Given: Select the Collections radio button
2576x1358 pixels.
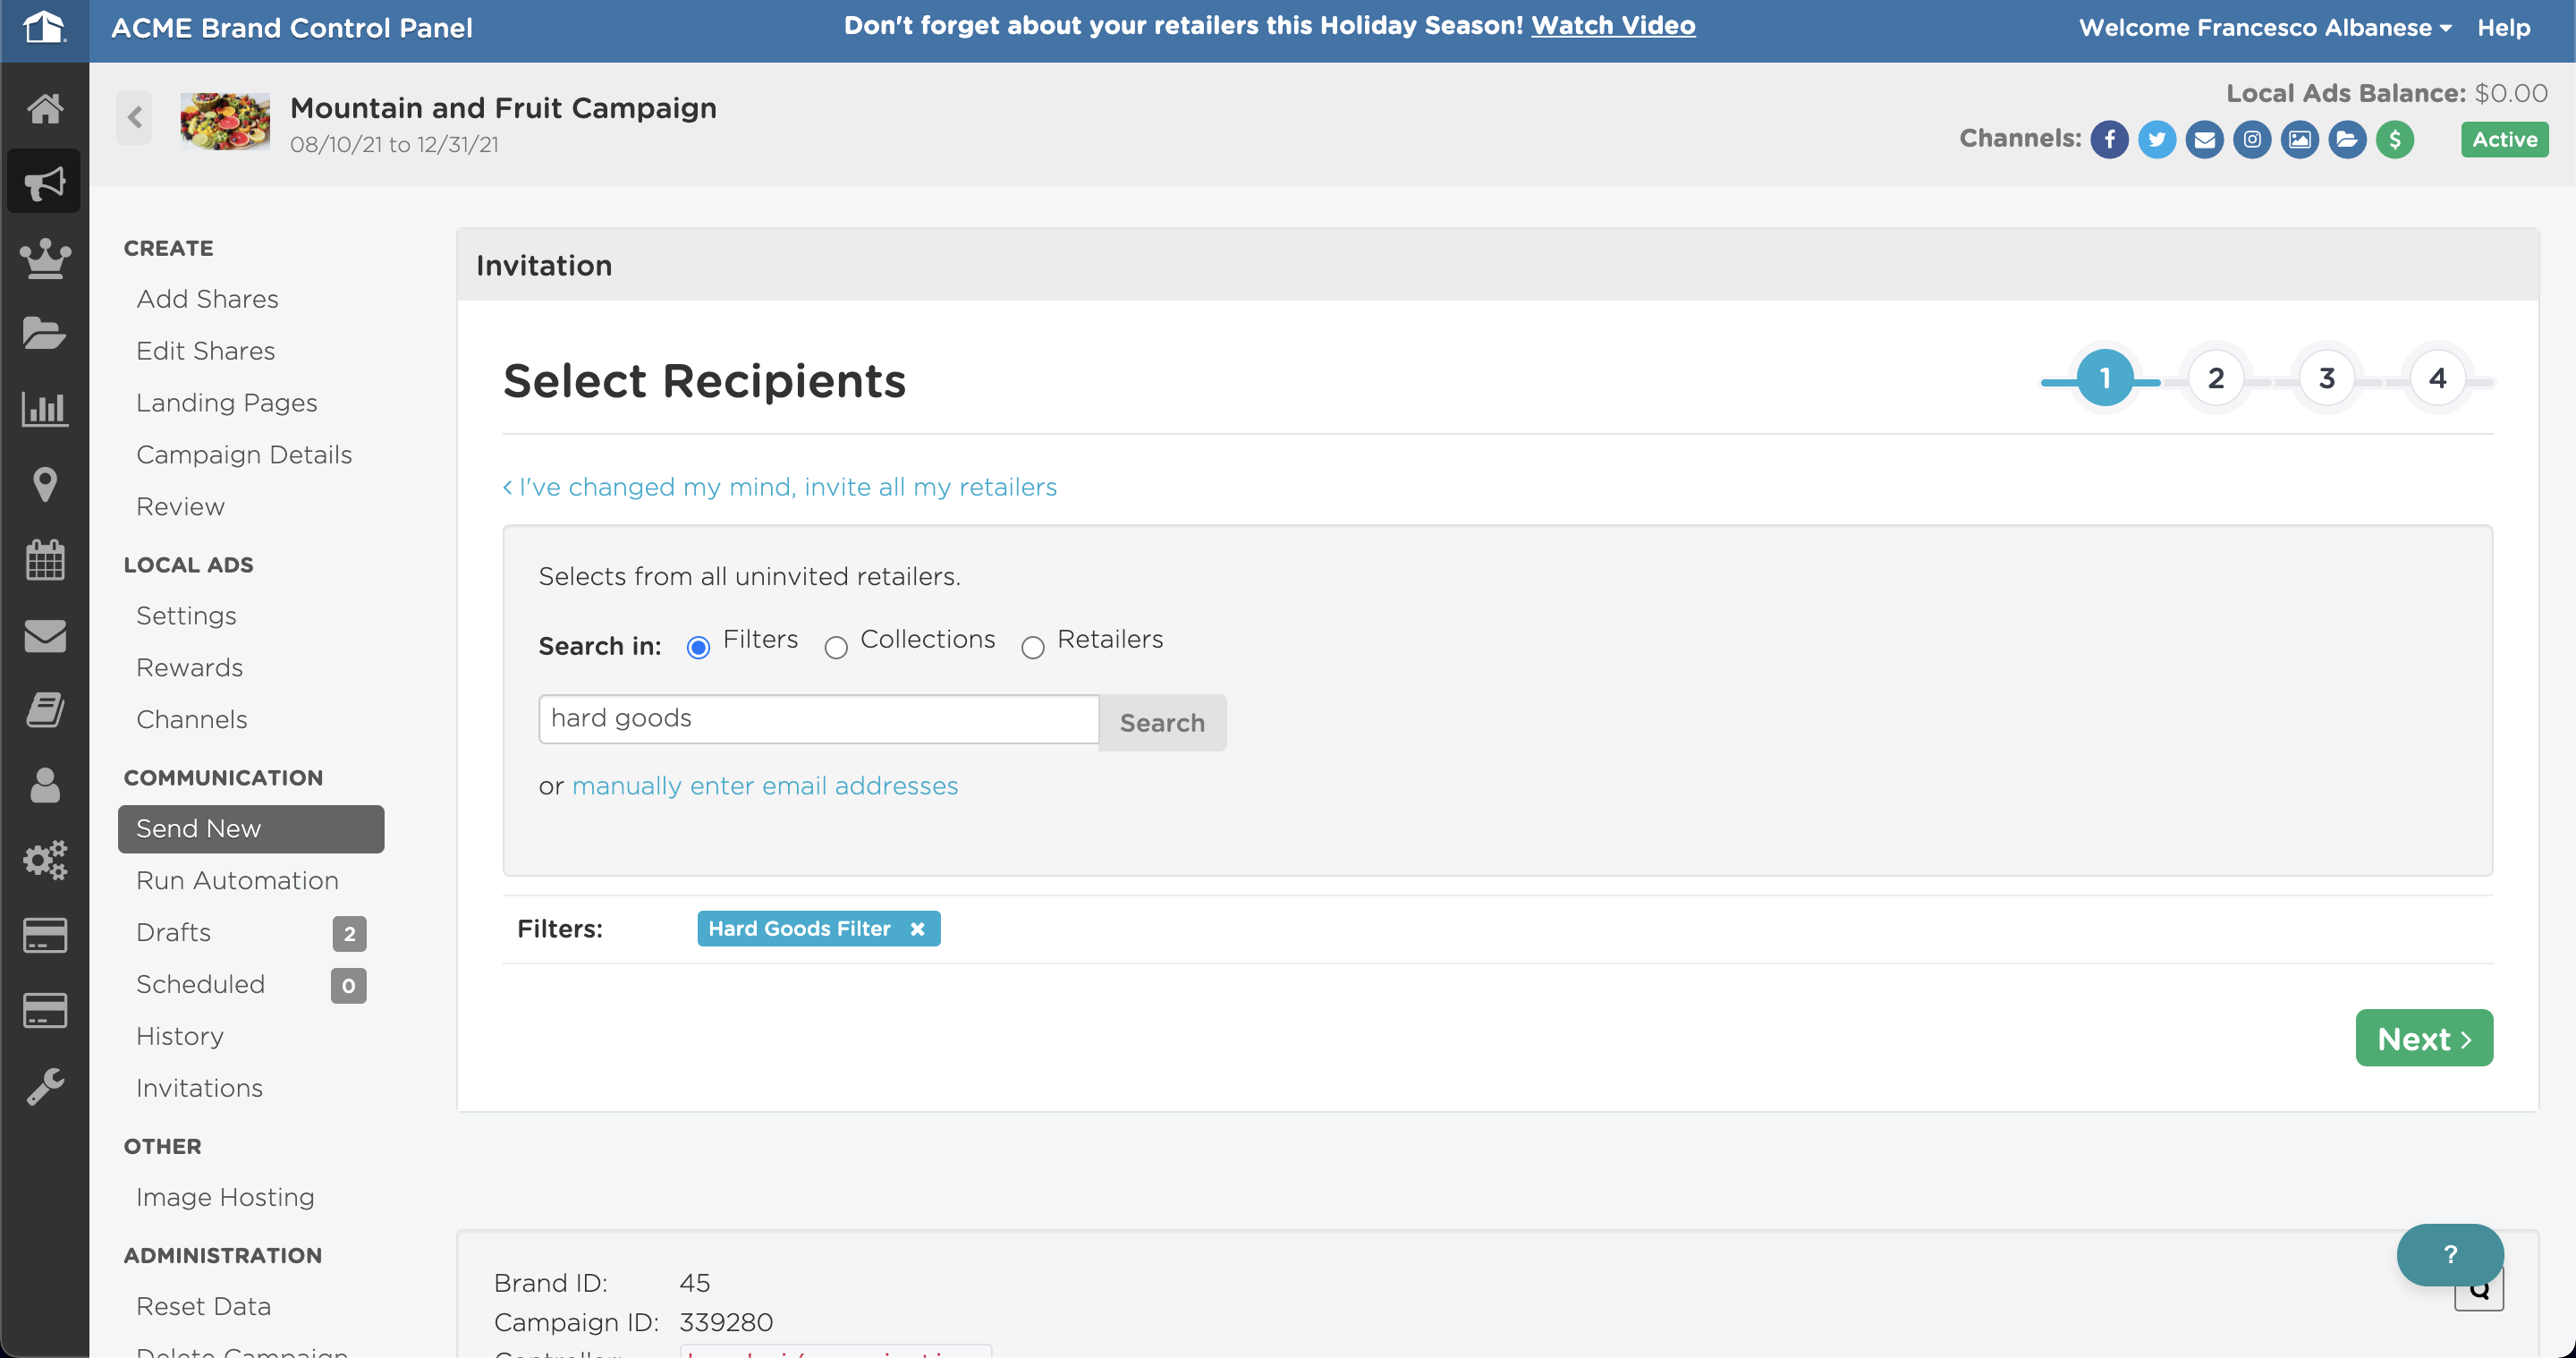Looking at the screenshot, I should tap(836, 648).
